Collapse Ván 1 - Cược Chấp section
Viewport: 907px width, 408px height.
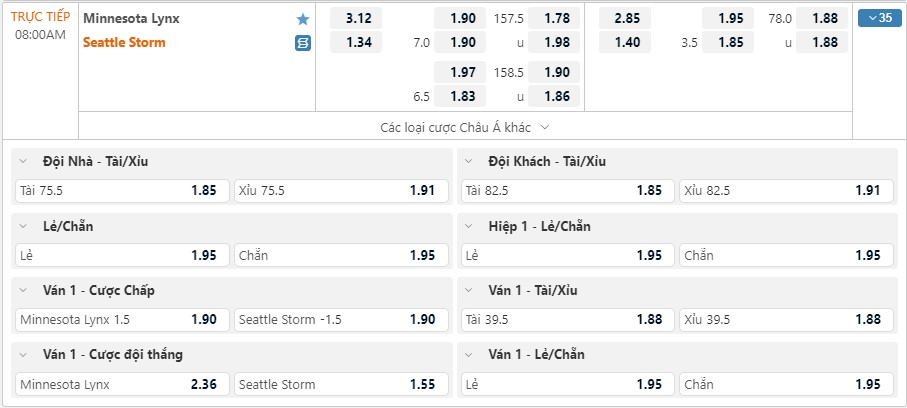click(x=23, y=291)
